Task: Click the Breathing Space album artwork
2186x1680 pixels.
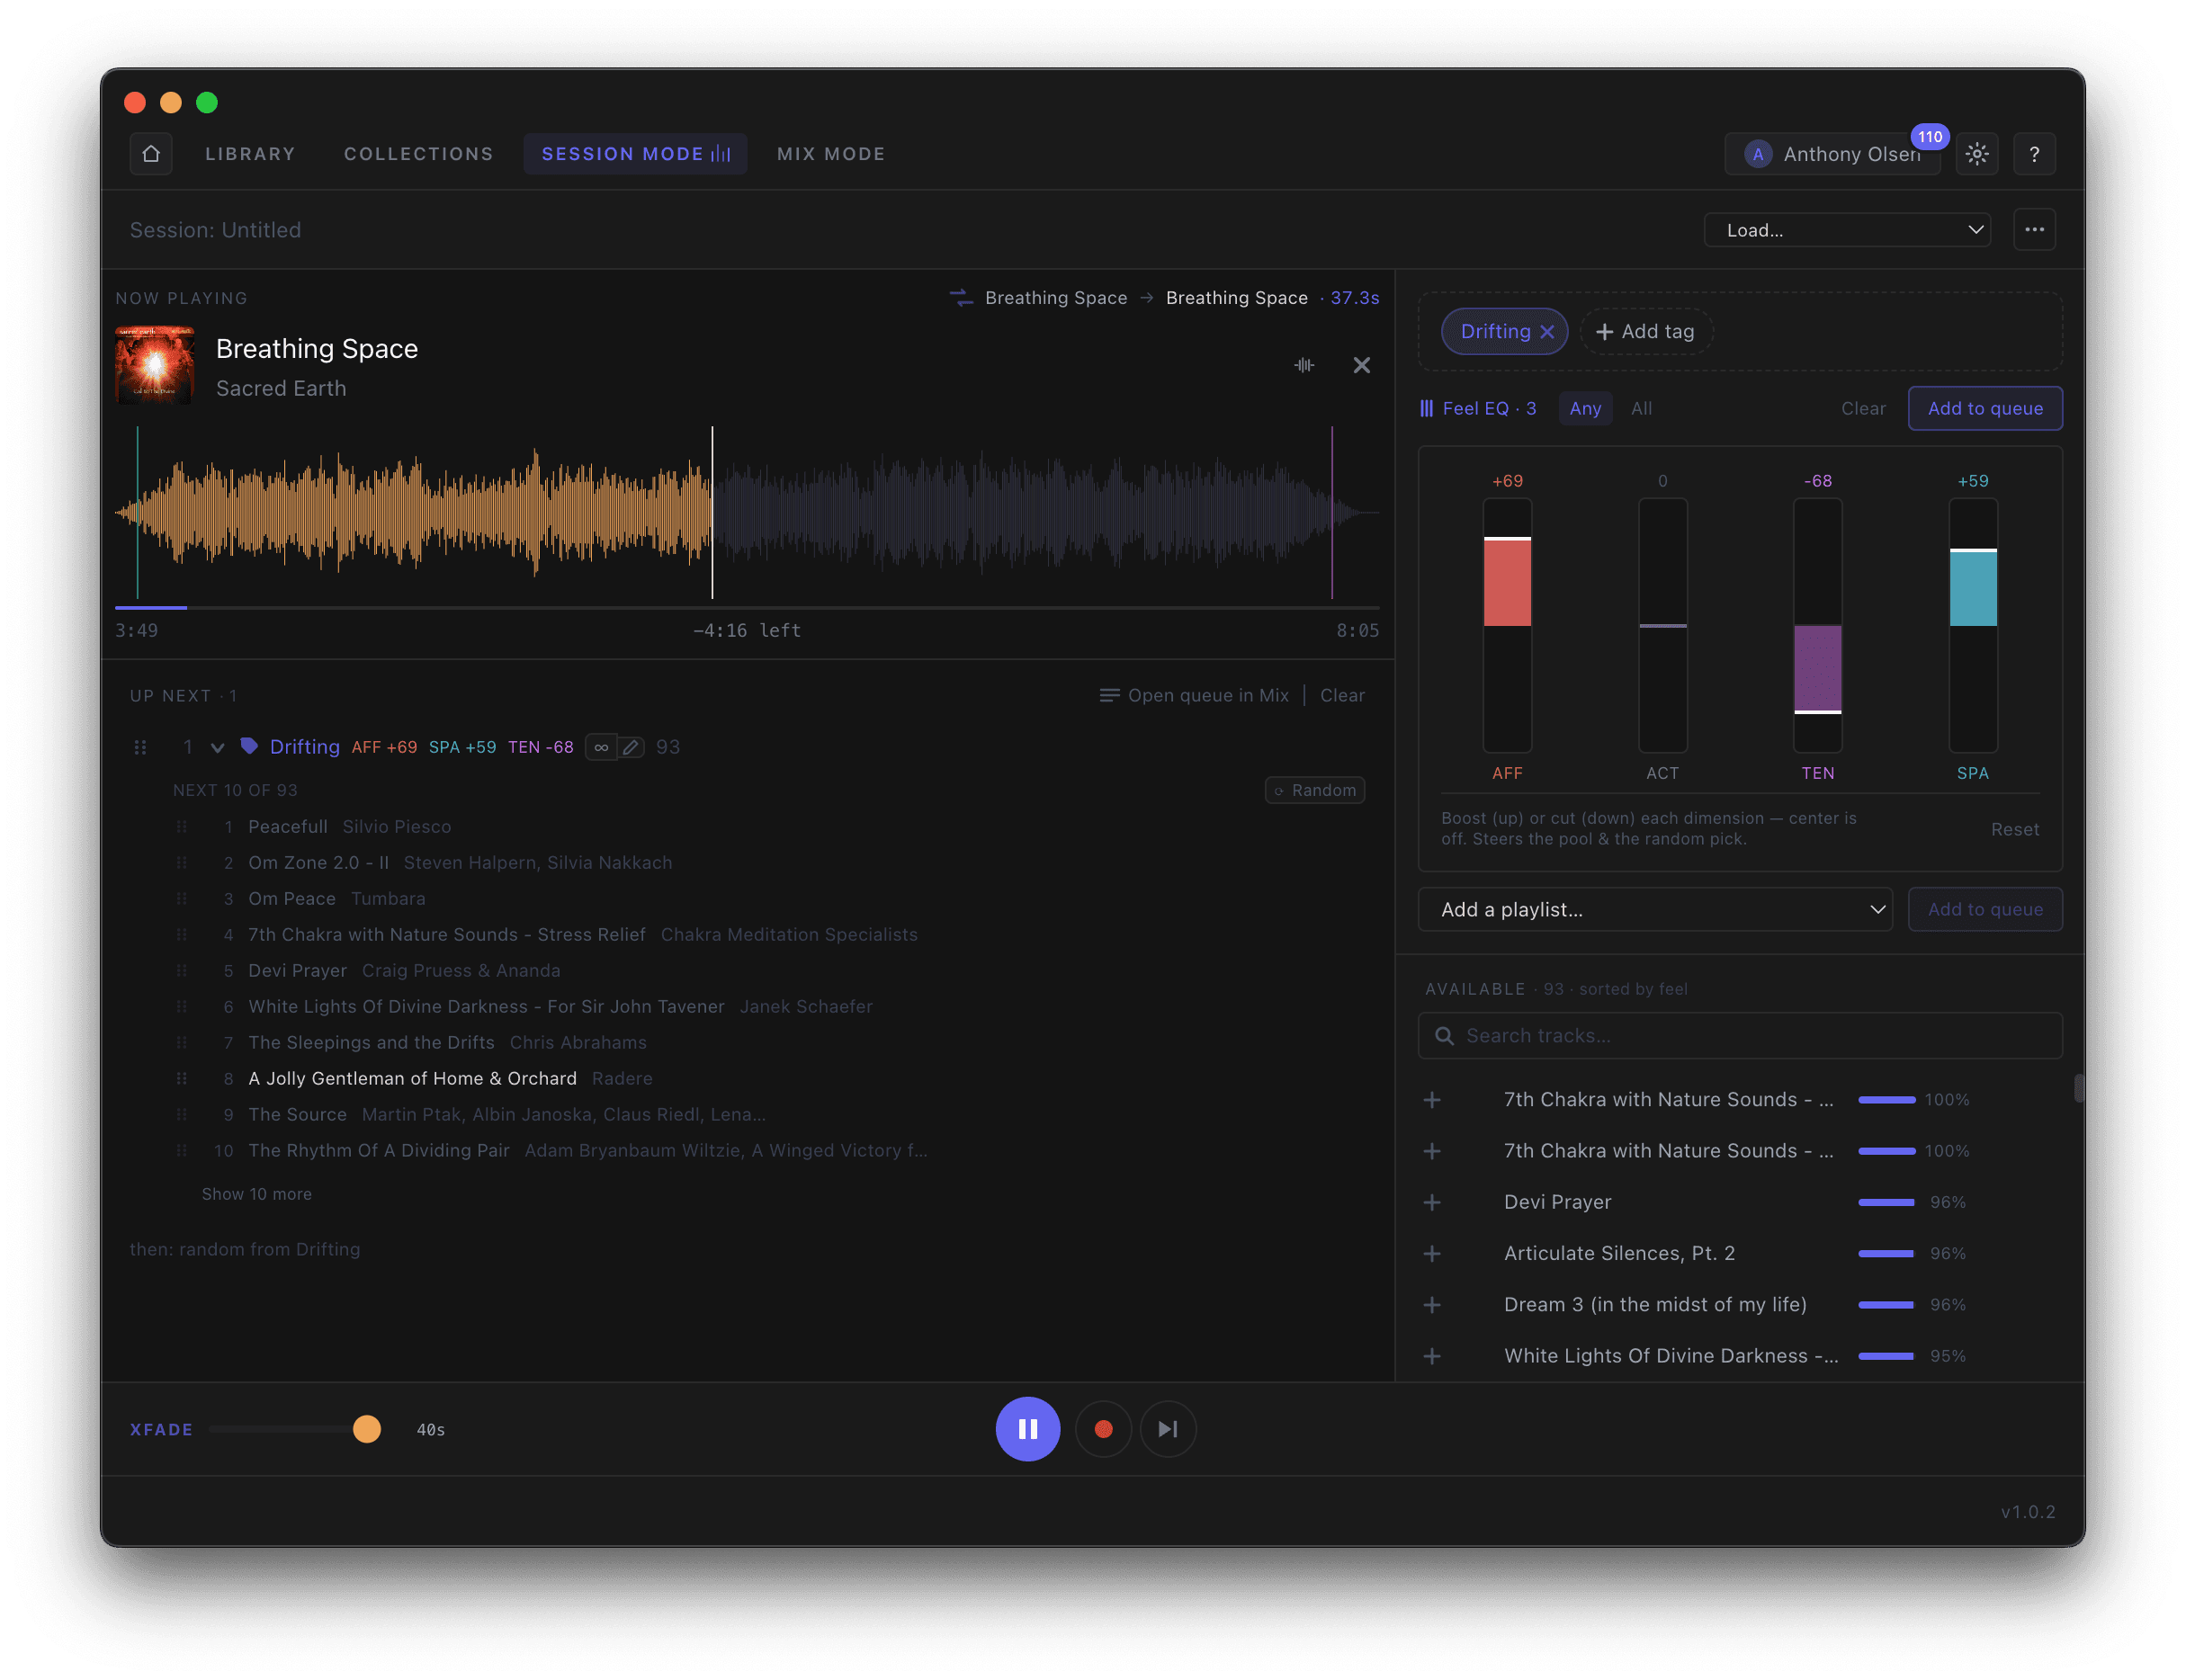Action: click(155, 365)
